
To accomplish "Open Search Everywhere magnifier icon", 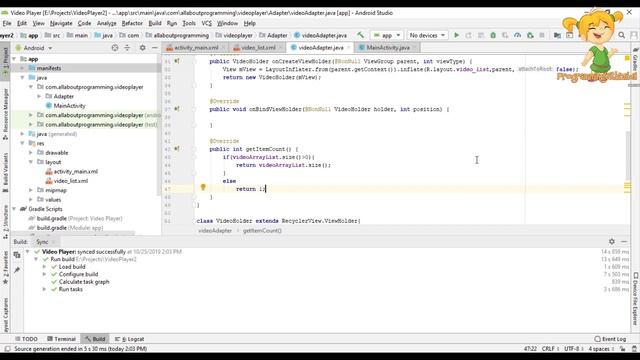I will [622, 36].
